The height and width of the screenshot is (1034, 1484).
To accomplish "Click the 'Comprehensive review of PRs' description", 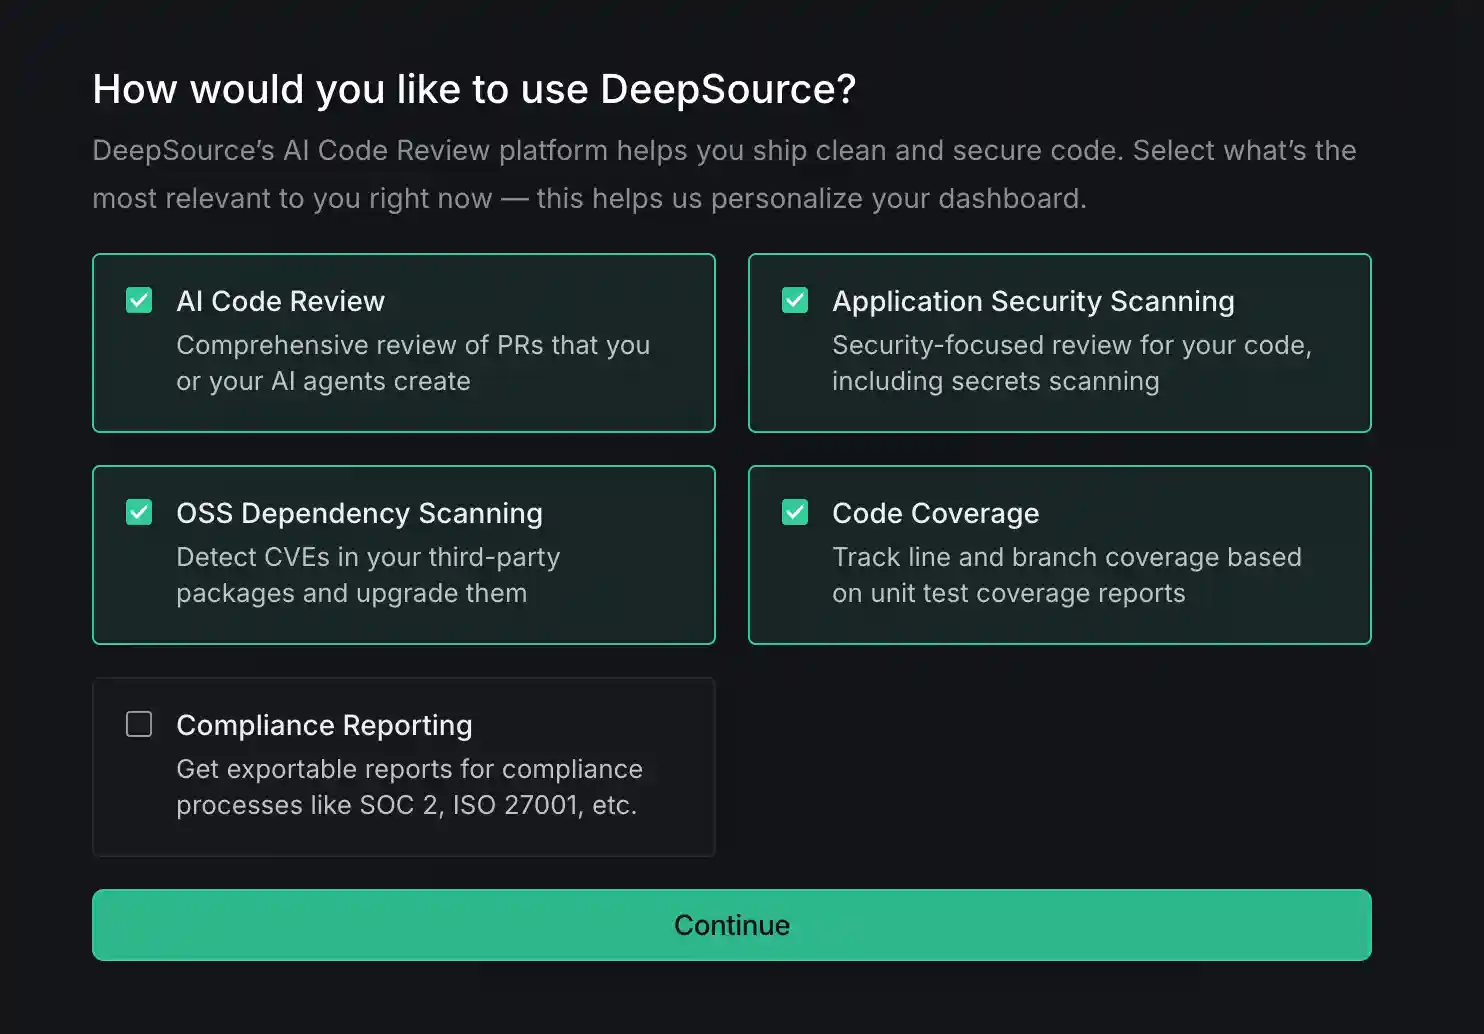I will [413, 345].
